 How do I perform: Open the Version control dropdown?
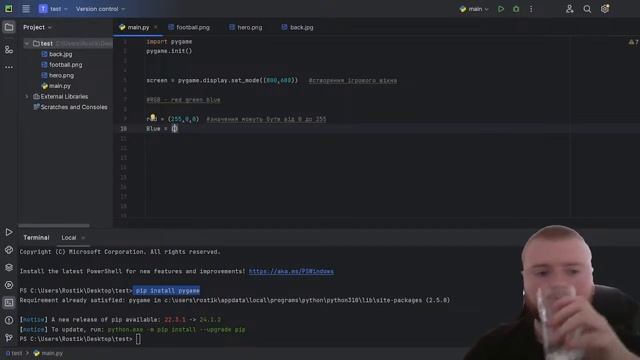click(x=100, y=9)
